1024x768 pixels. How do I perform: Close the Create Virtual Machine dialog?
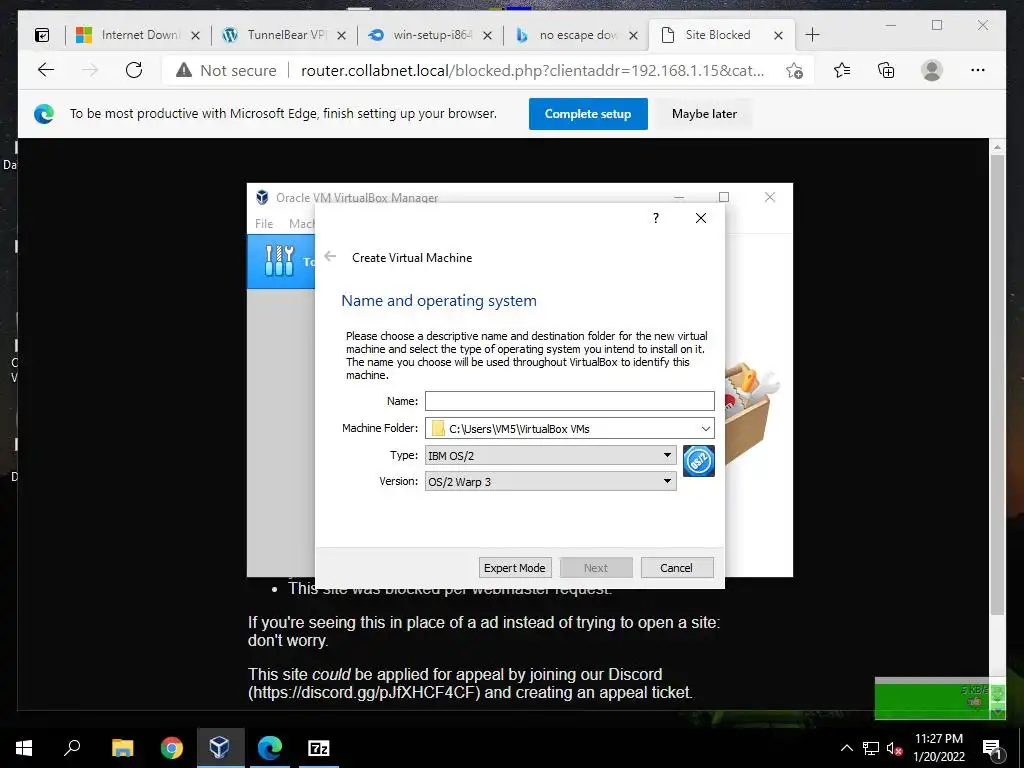coord(701,218)
